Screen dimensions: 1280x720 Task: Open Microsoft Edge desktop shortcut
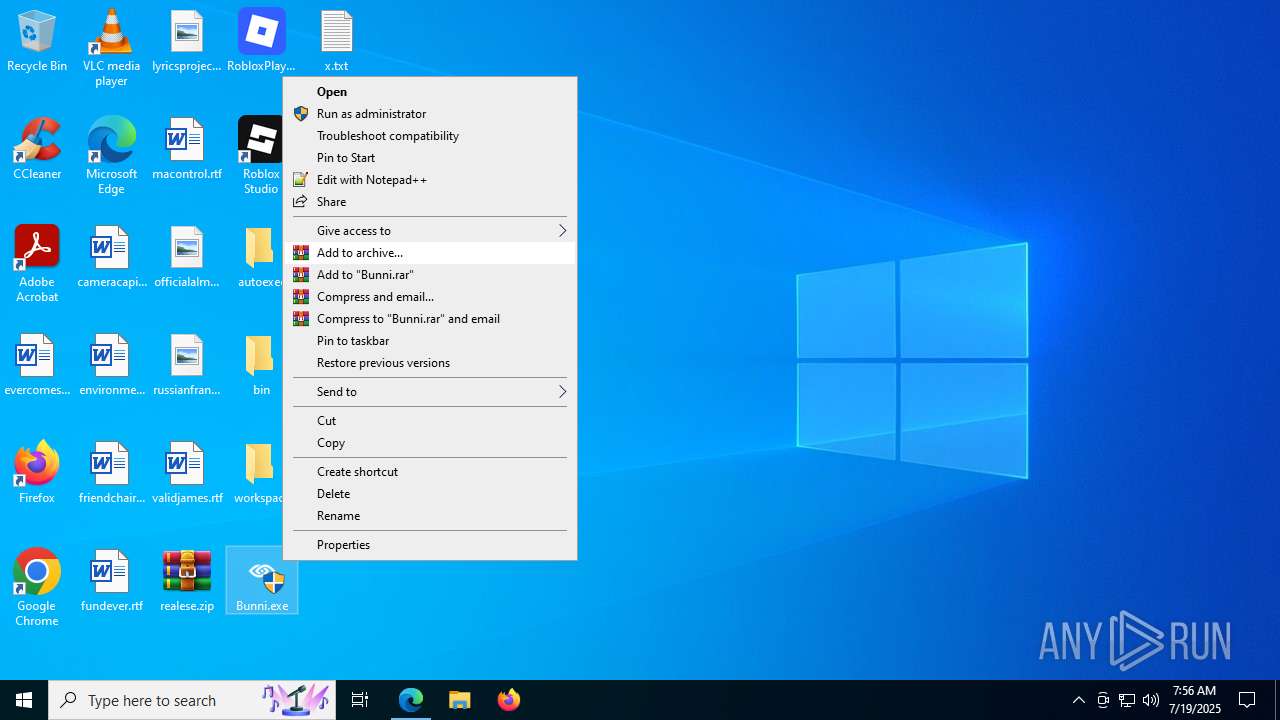point(111,155)
